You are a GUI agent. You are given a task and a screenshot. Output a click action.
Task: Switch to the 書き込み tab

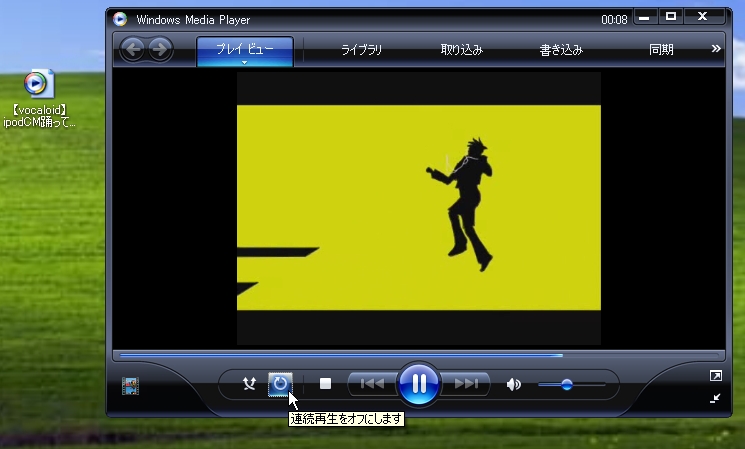pyautogui.click(x=561, y=49)
